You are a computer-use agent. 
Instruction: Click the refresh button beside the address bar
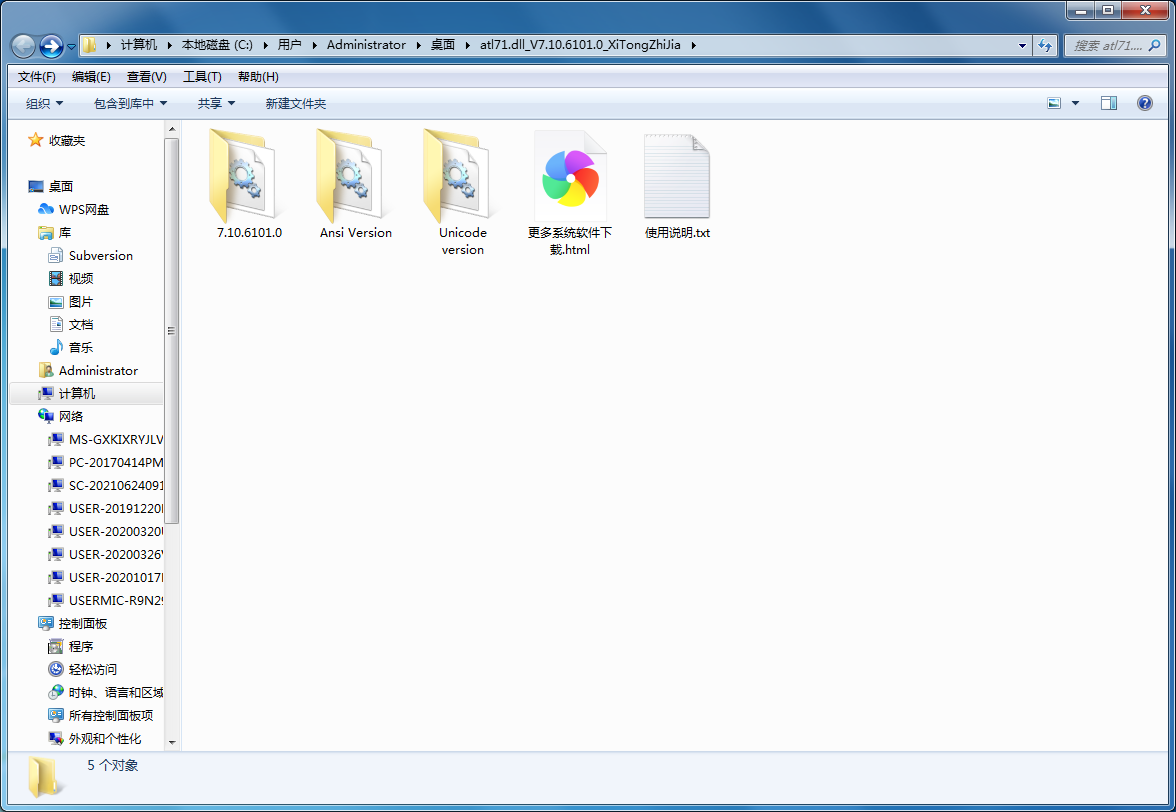[x=1045, y=46]
